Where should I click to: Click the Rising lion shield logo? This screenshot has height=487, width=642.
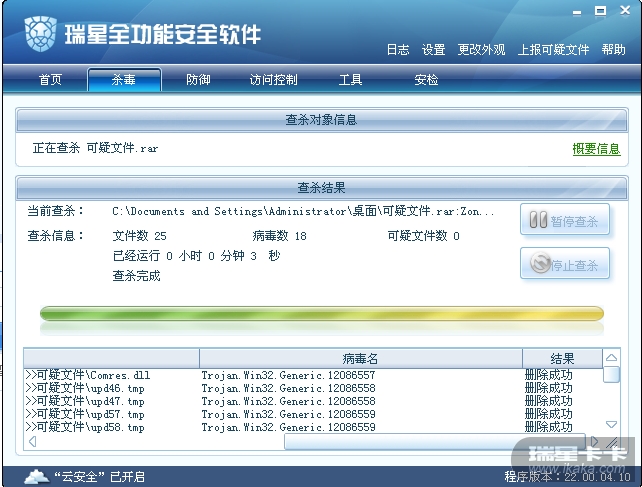coord(40,34)
